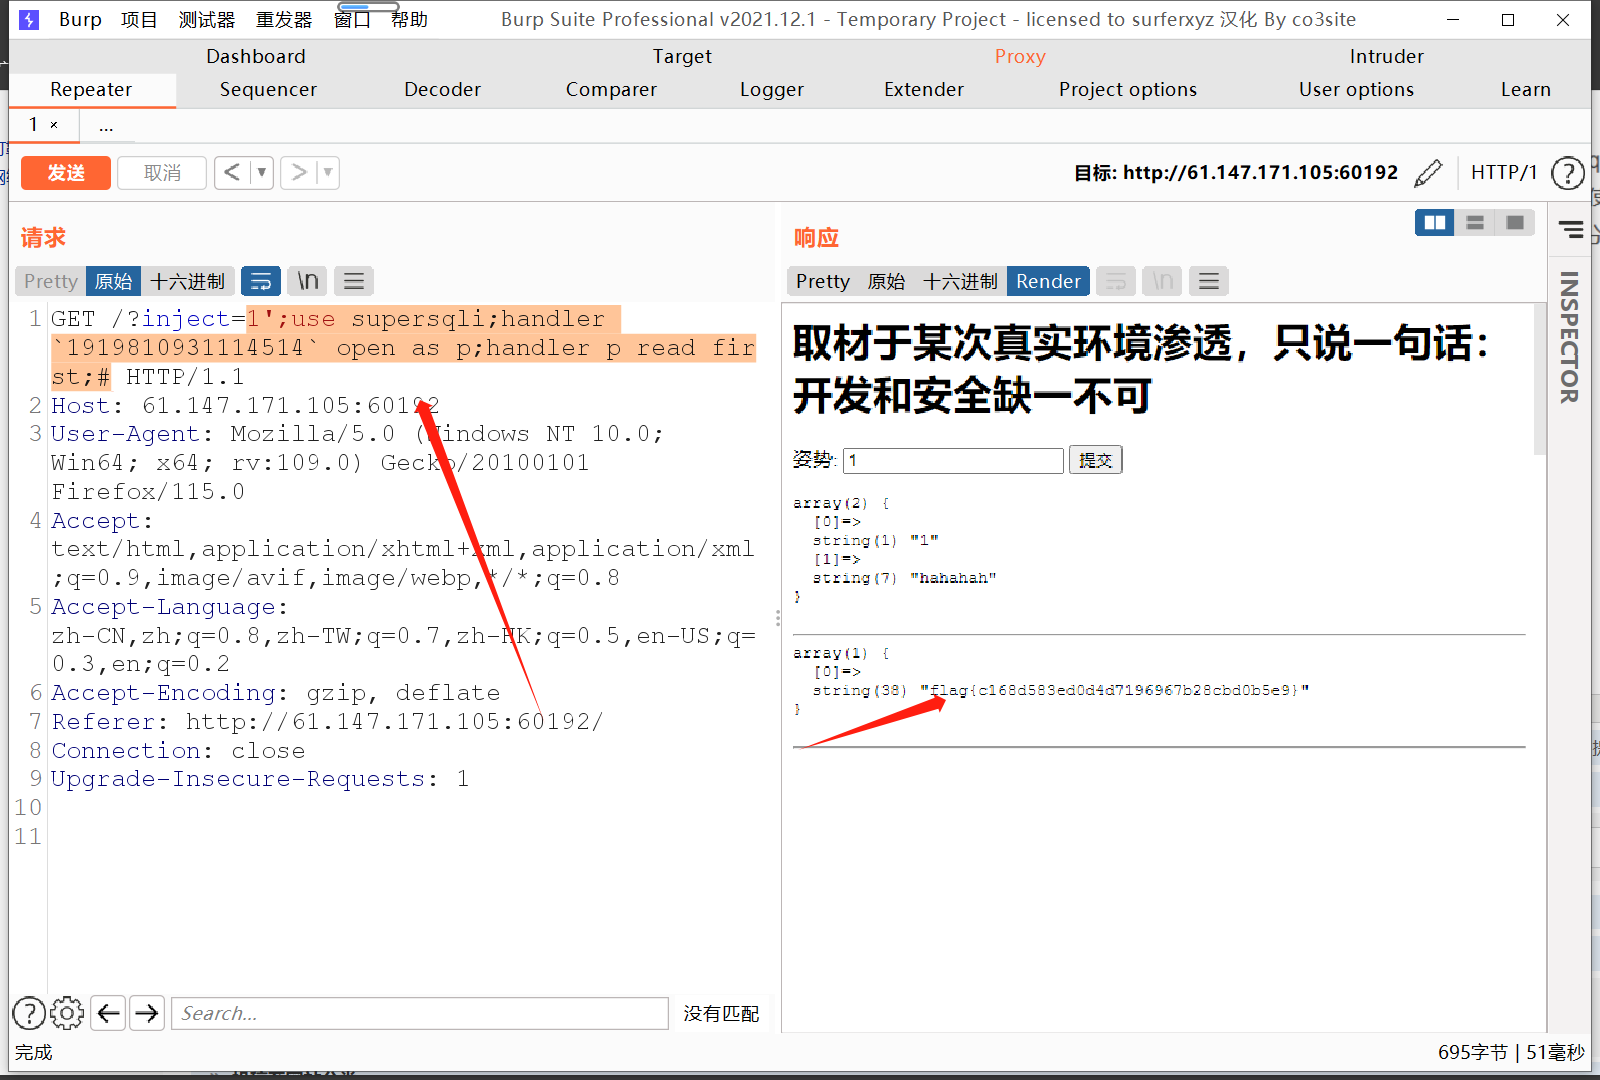Select the Repeater tab
Viewport: 1600px width, 1080px height.
[91, 90]
